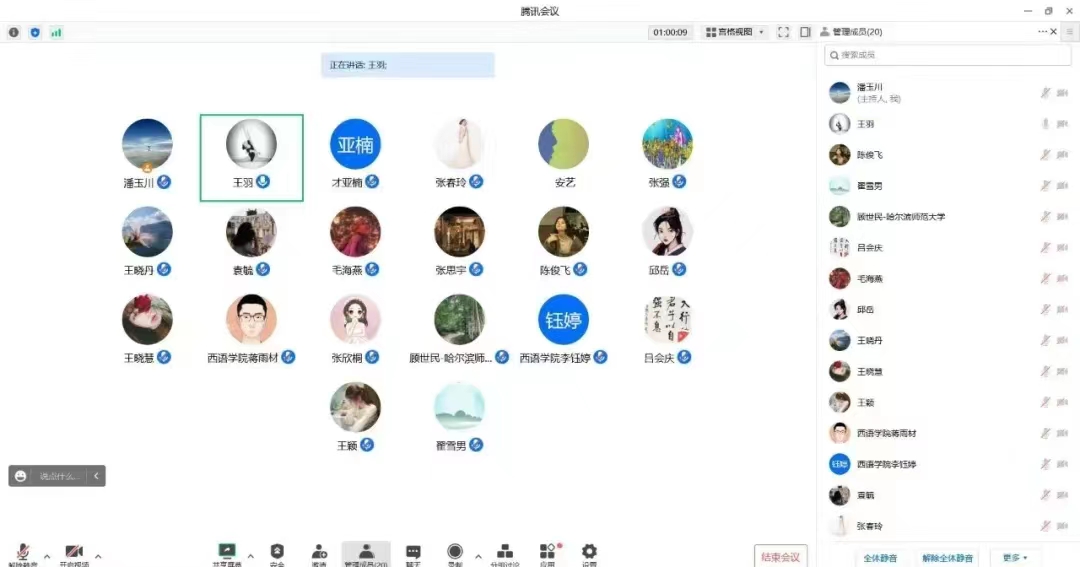Open the Chat panel icon
This screenshot has height=567, width=1080.
click(x=413, y=553)
